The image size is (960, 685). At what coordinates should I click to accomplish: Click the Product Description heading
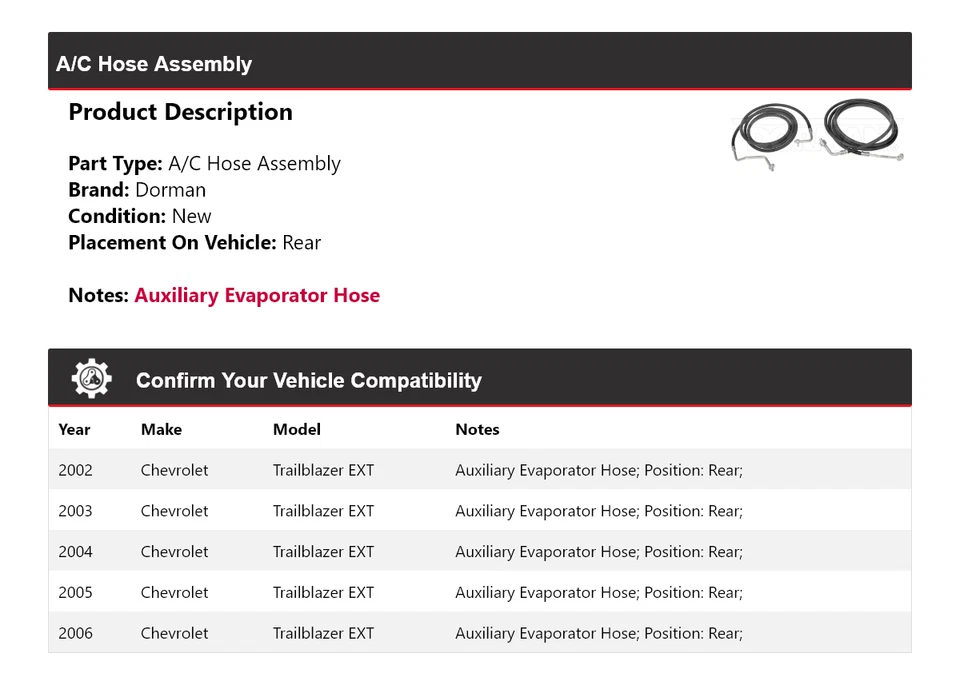point(180,112)
